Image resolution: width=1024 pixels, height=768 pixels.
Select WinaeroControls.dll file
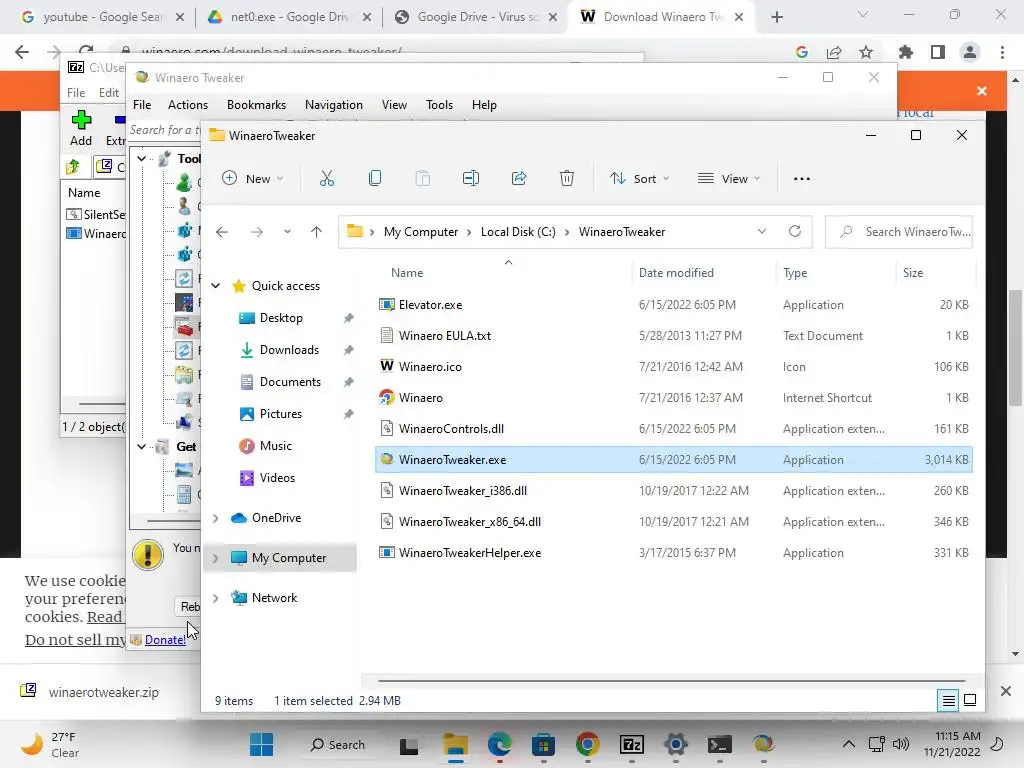tap(673, 429)
